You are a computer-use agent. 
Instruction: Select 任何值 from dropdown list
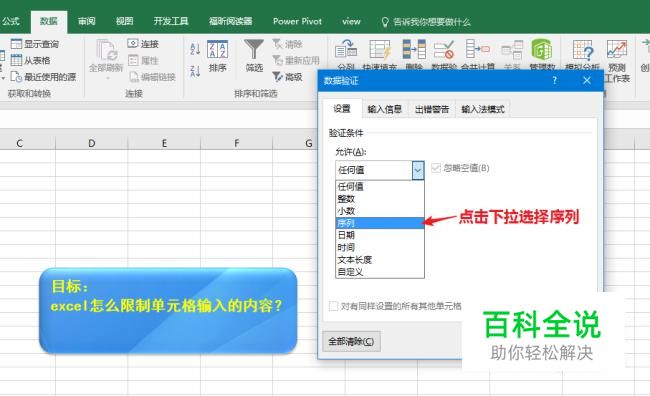pyautogui.click(x=380, y=187)
